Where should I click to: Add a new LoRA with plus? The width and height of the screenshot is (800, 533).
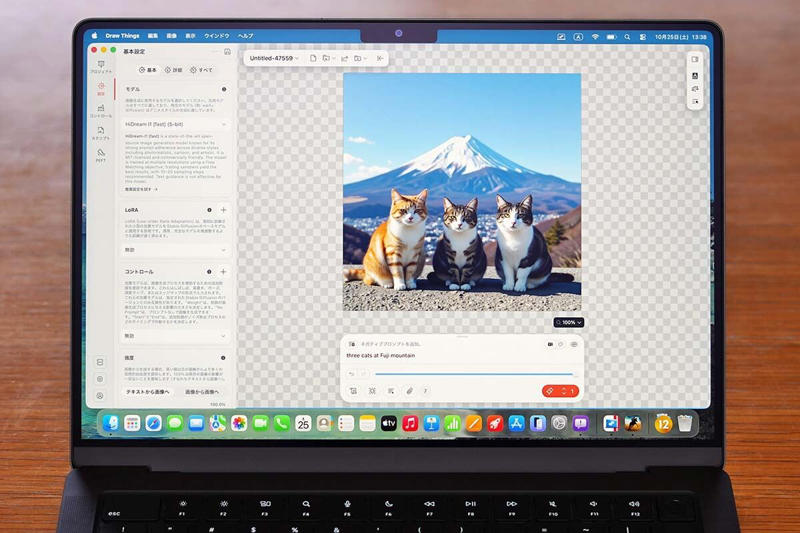tap(223, 210)
